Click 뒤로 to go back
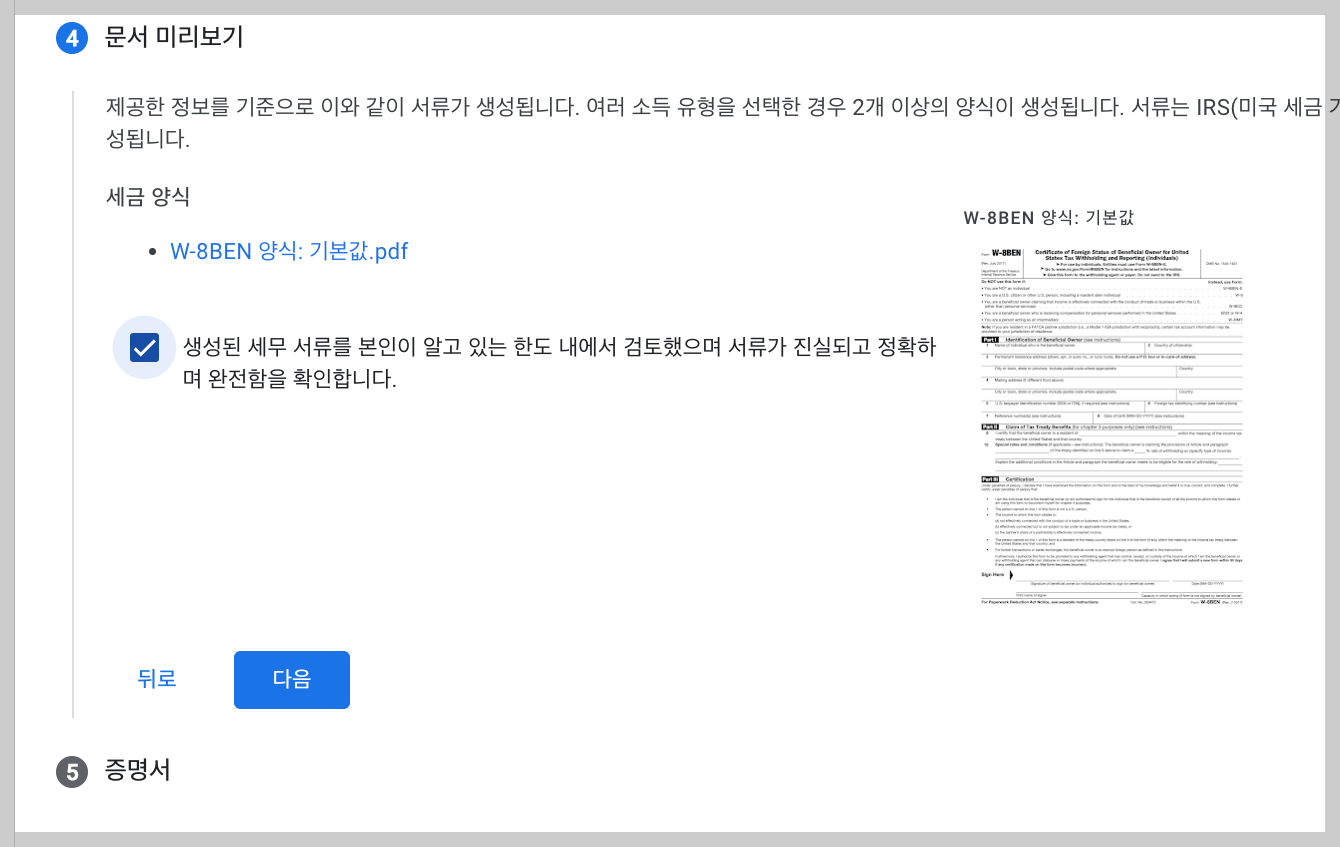1340x847 pixels. pyautogui.click(x=156, y=679)
